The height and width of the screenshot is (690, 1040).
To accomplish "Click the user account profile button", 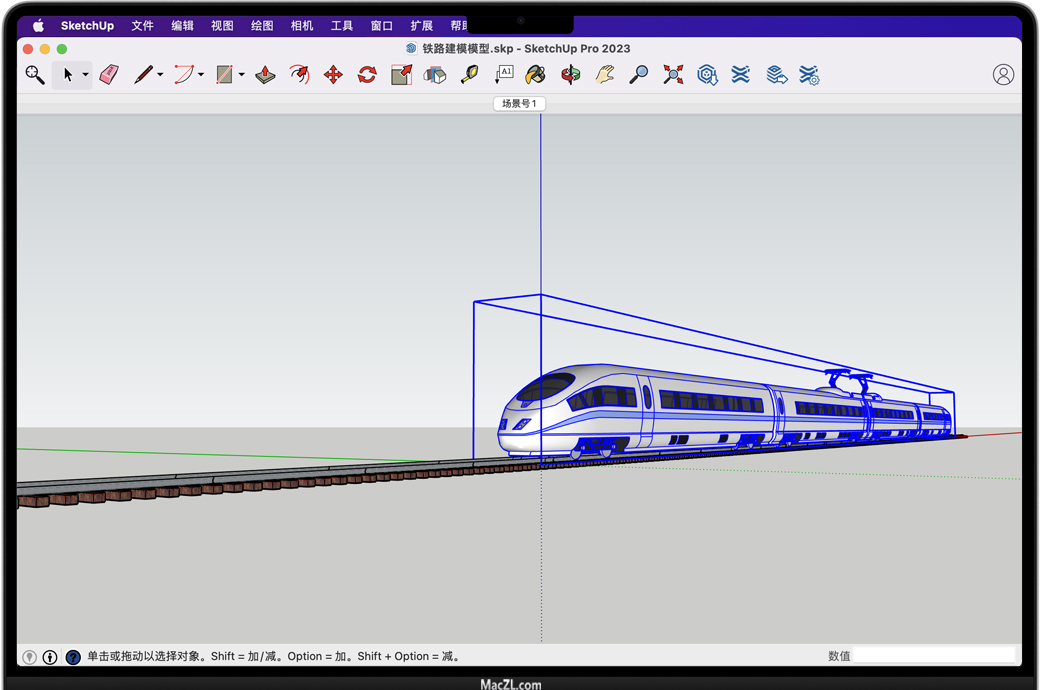I will 1003,75.
